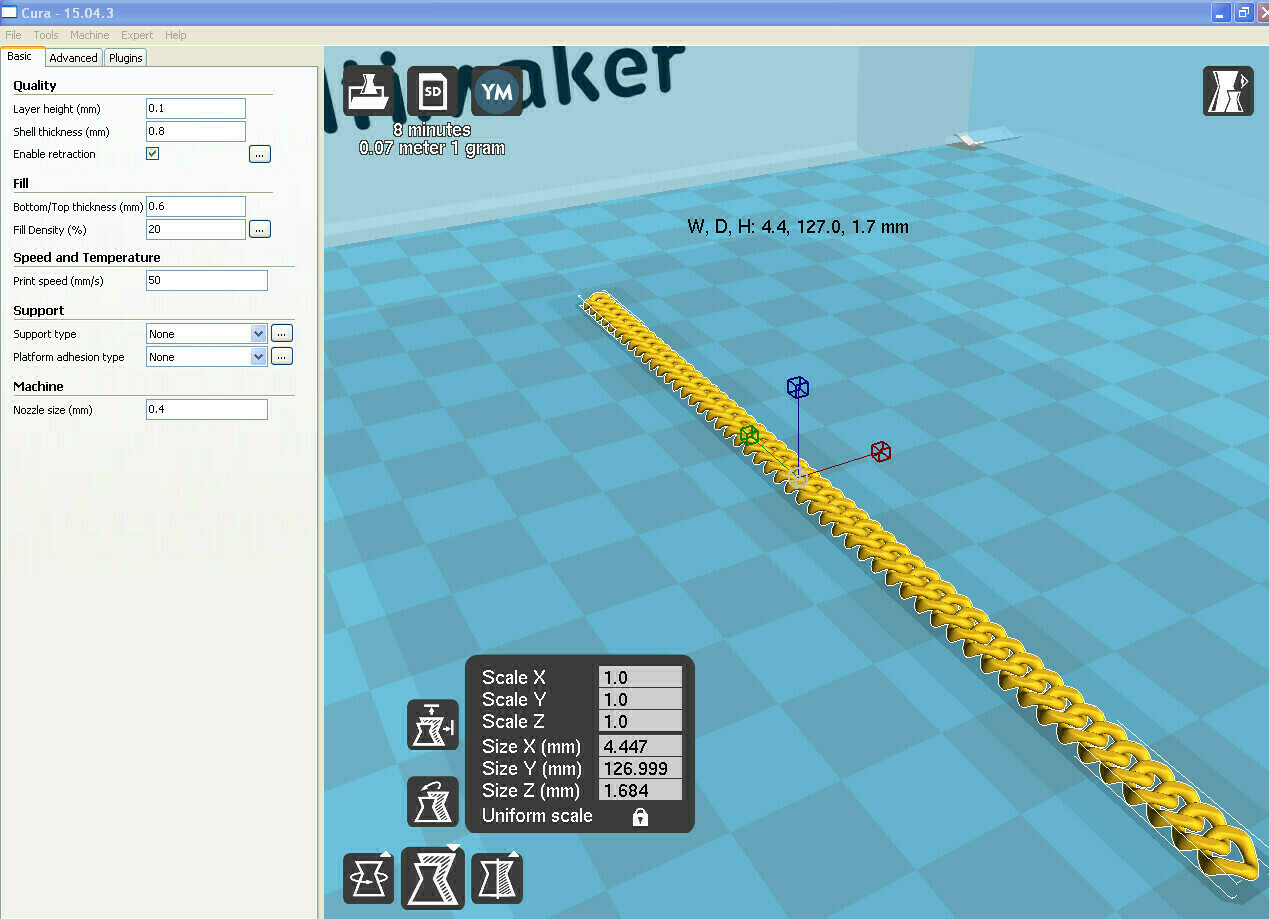This screenshot has height=919, width=1269.
Task: Click the Scale X value field
Action: pyautogui.click(x=640, y=677)
